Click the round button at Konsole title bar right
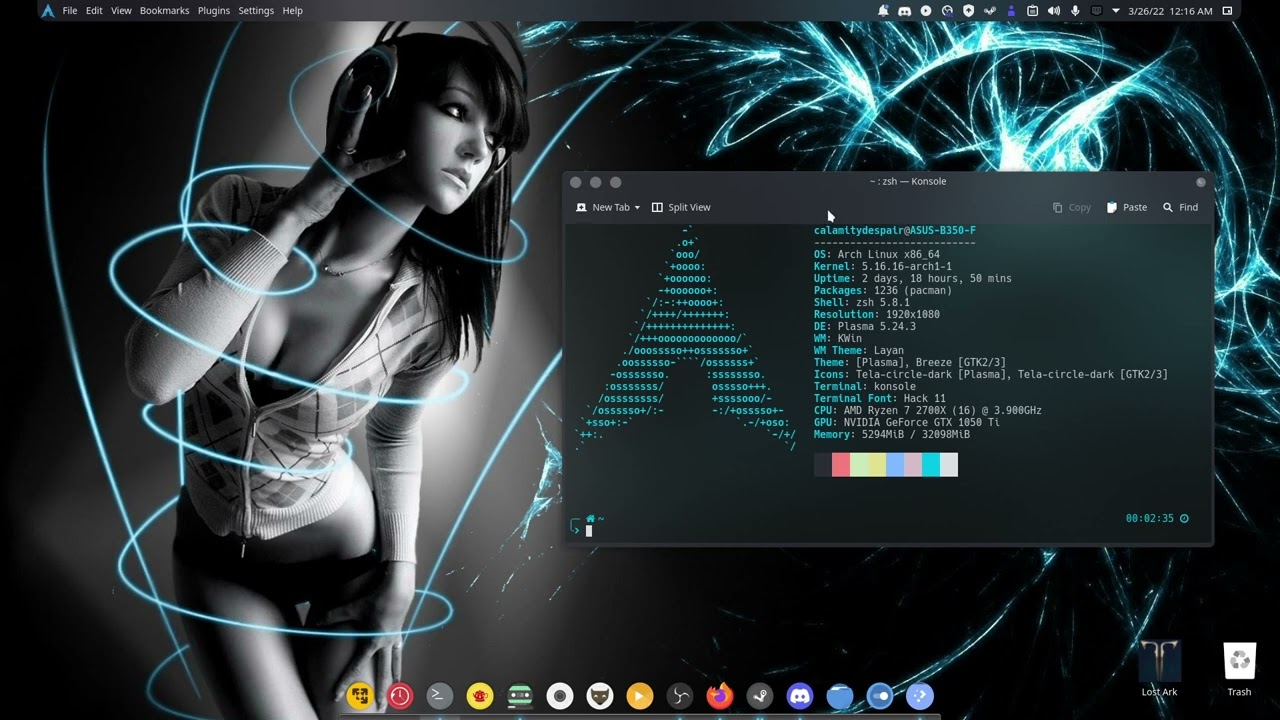Viewport: 1280px width, 720px height. tap(1201, 182)
